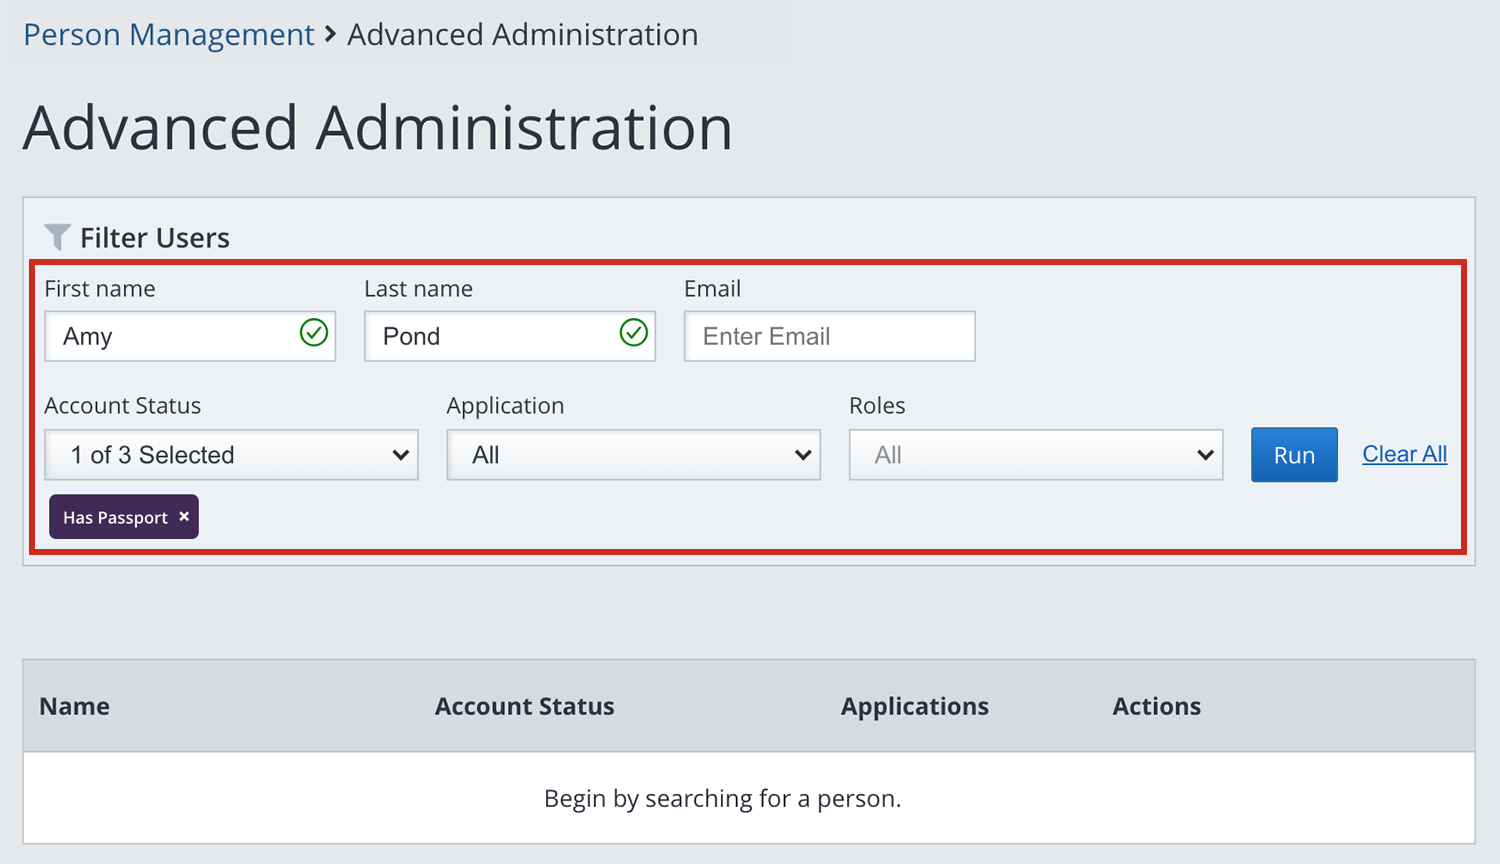Click the green checkmark in Last name field
This screenshot has width=1500, height=864.
(634, 333)
